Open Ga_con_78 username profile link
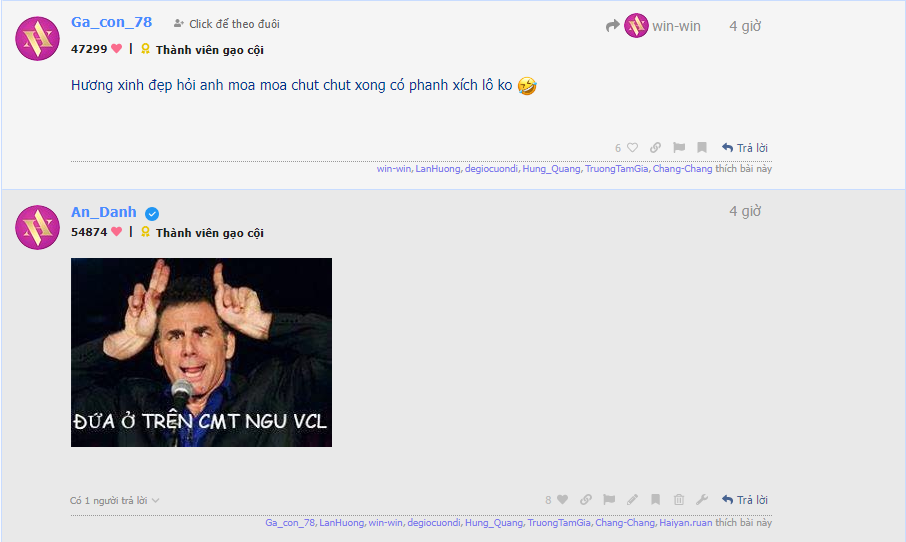Screen dimensions: 906x542 (x=112, y=22)
